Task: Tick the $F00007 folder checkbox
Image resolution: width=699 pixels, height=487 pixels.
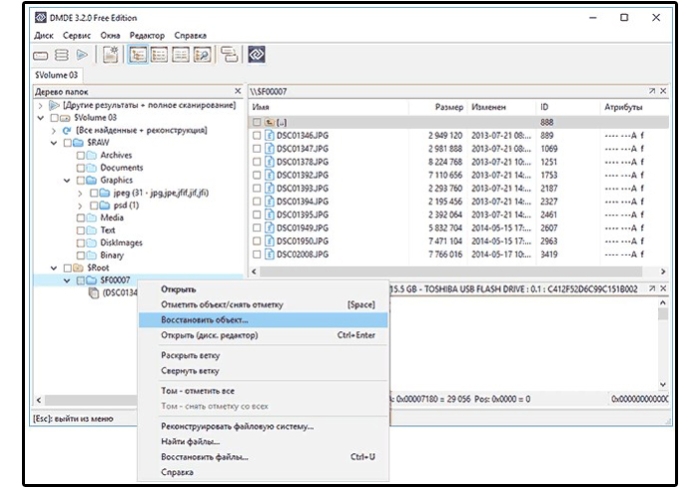Action: tap(81, 281)
